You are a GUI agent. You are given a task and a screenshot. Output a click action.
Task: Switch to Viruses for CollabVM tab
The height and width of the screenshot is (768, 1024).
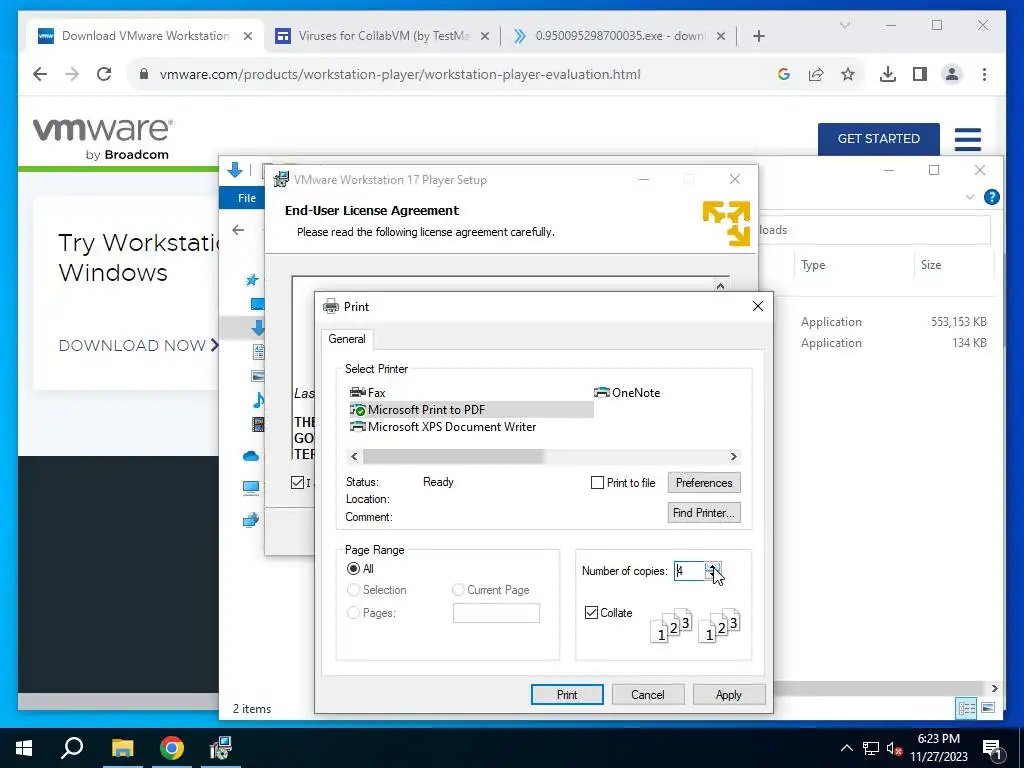[384, 36]
